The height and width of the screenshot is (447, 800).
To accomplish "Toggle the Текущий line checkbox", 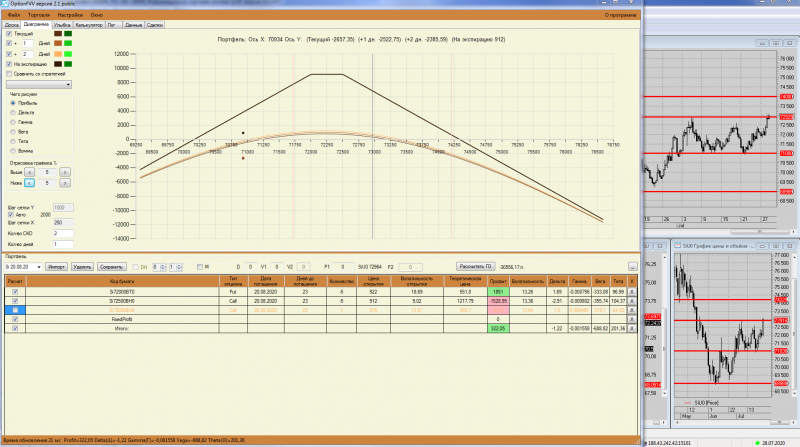I will point(9,34).
